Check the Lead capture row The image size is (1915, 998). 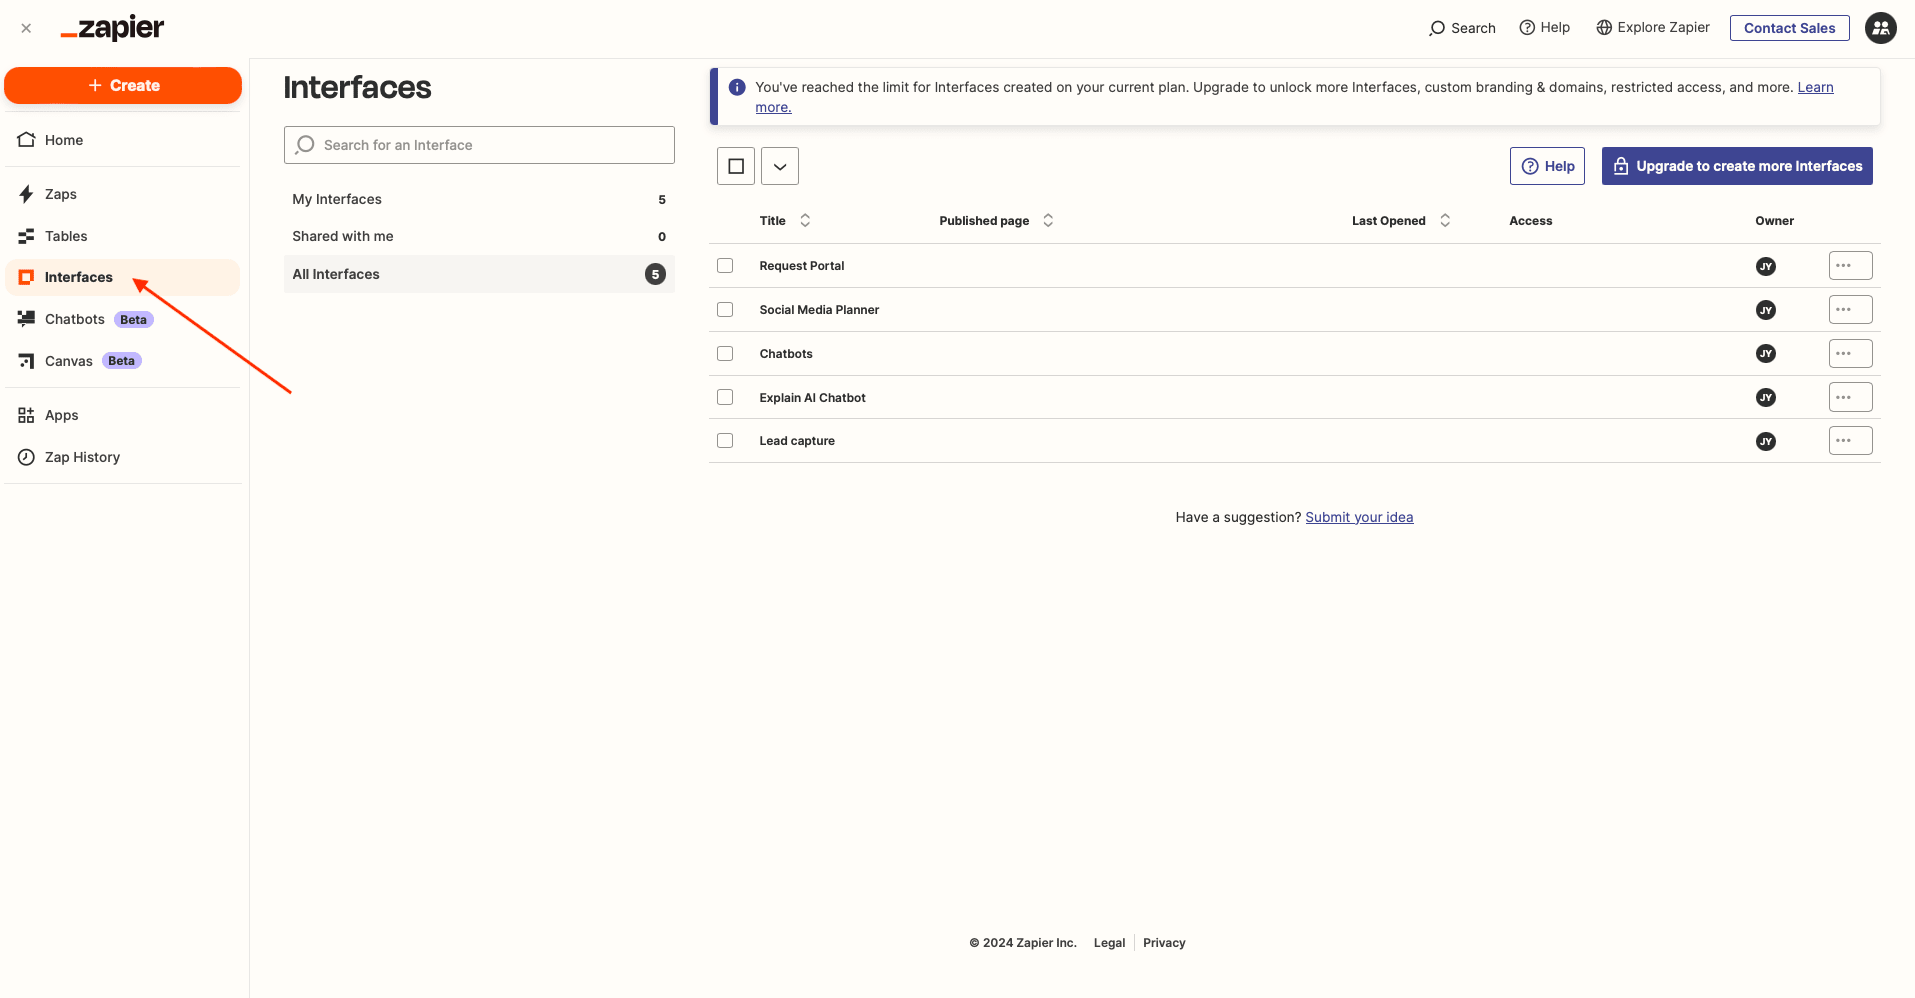[724, 440]
